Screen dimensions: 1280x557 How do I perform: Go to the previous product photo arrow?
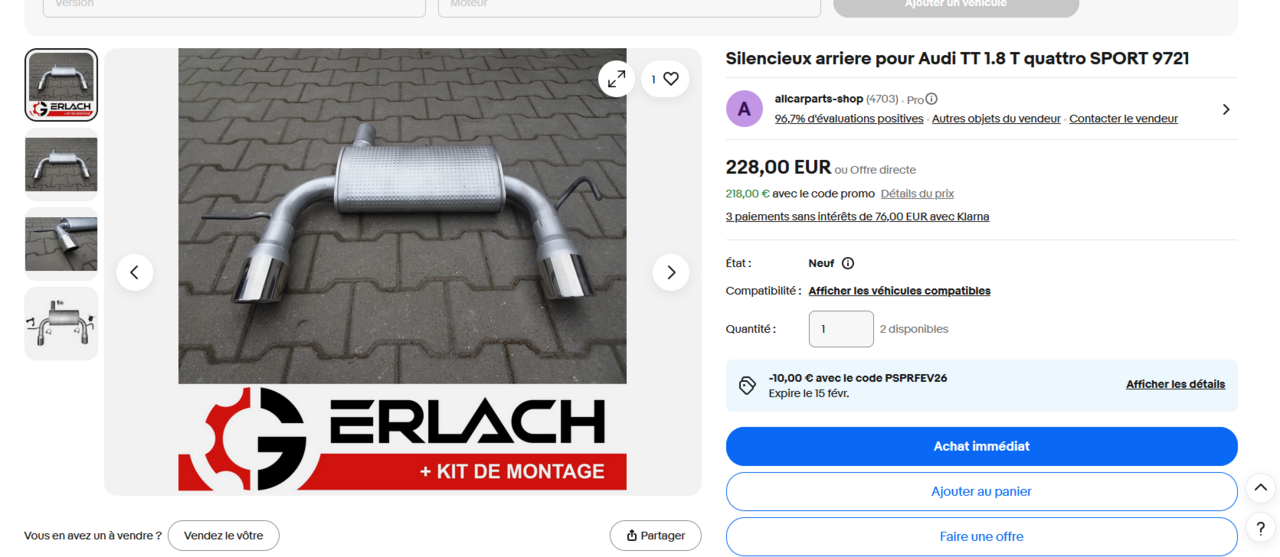pyautogui.click(x=135, y=272)
